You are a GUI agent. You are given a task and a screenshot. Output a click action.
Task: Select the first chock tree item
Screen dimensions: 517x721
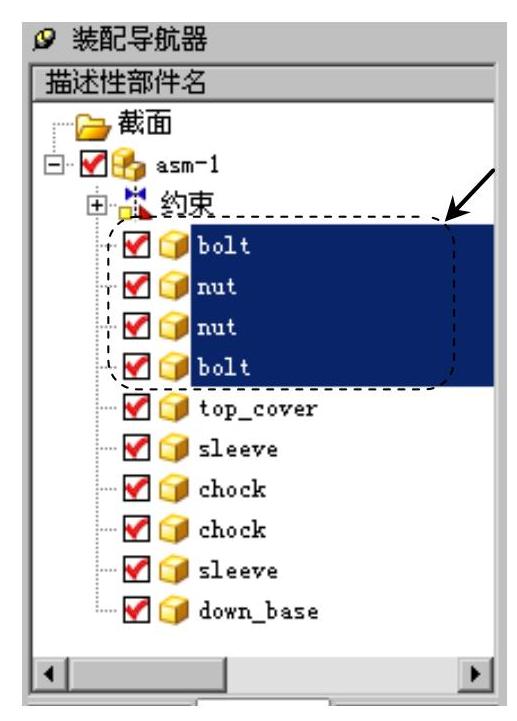click(232, 489)
